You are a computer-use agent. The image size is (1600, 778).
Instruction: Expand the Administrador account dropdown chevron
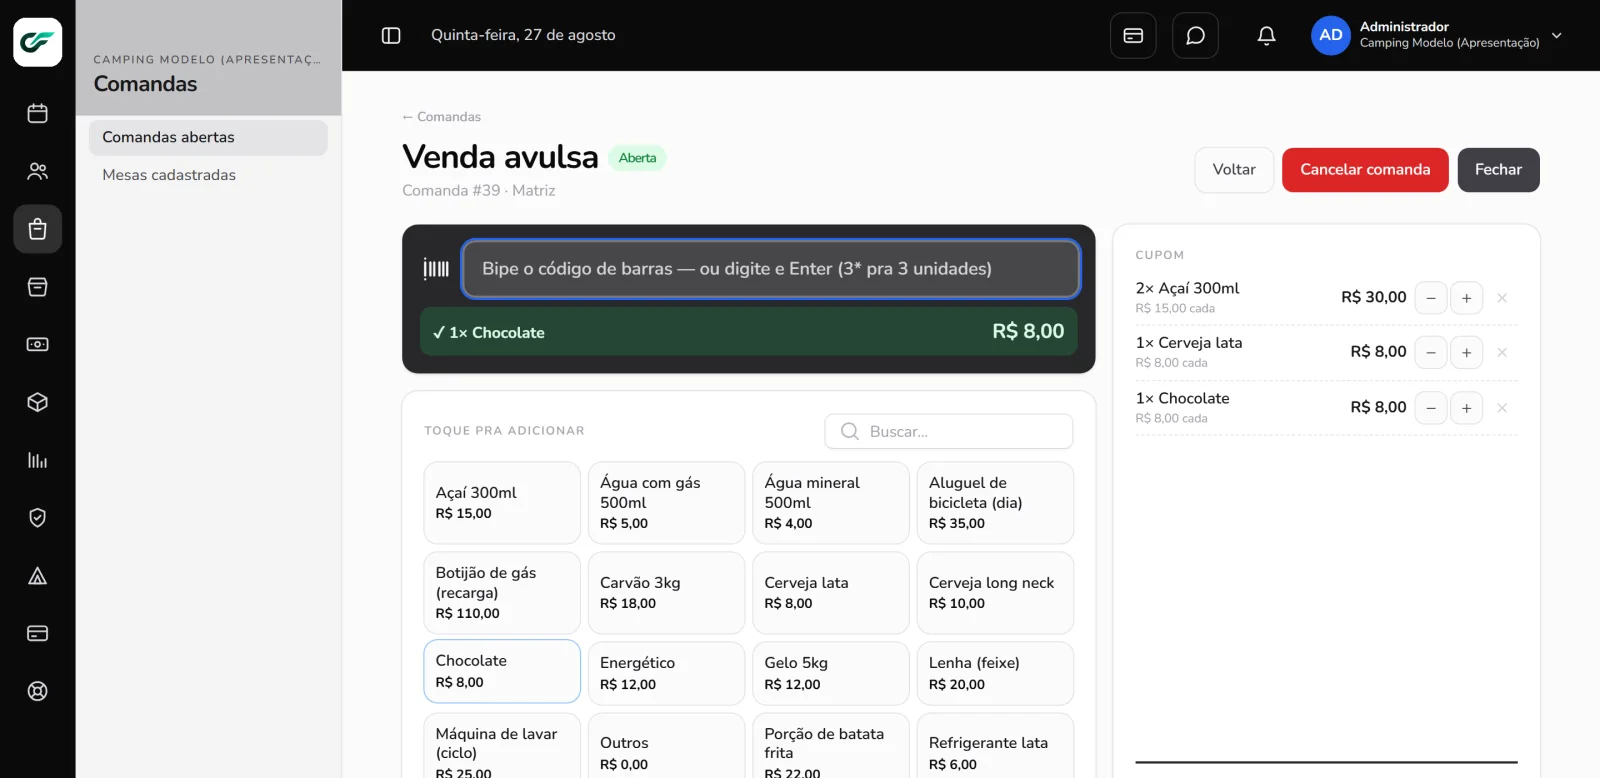coord(1556,35)
